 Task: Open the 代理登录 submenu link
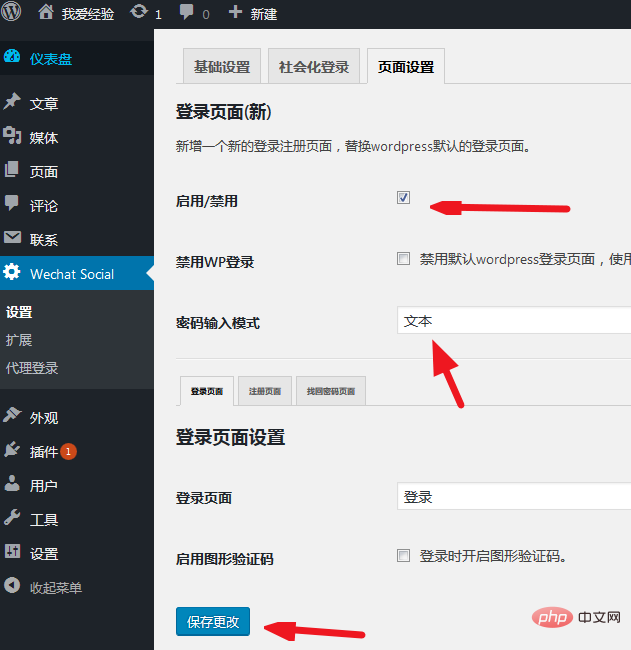(32, 368)
